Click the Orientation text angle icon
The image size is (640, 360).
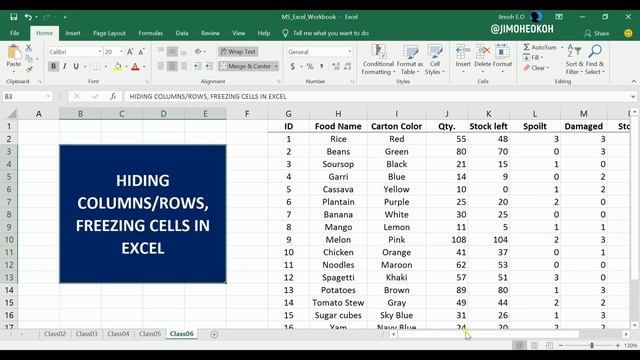[198, 51]
